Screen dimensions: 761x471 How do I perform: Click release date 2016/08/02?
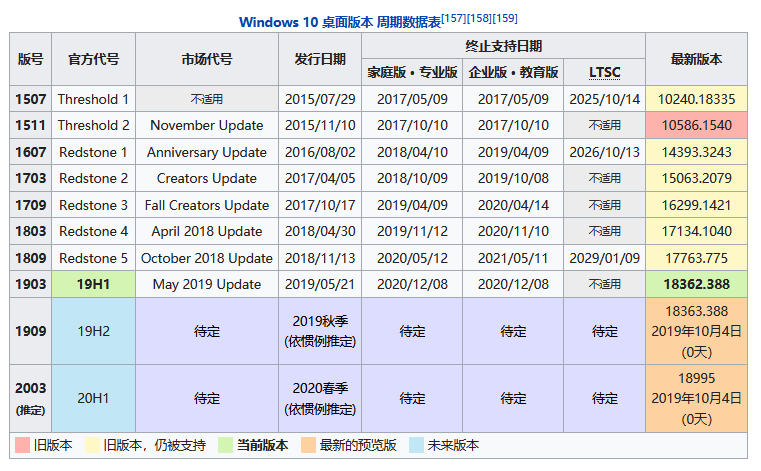coord(320,152)
